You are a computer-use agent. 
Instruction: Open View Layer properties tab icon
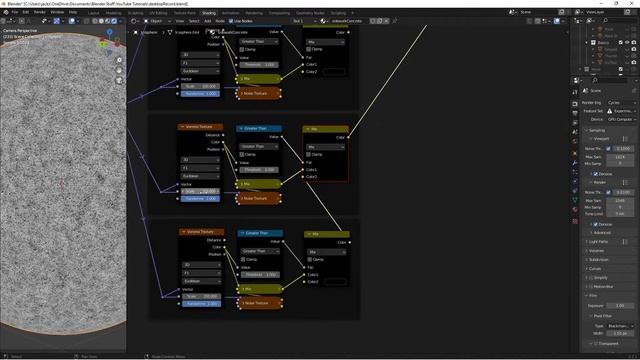[575, 123]
